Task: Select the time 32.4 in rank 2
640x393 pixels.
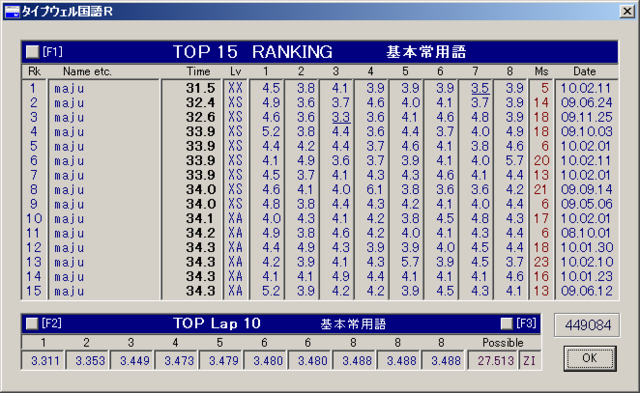Action: [x=200, y=102]
